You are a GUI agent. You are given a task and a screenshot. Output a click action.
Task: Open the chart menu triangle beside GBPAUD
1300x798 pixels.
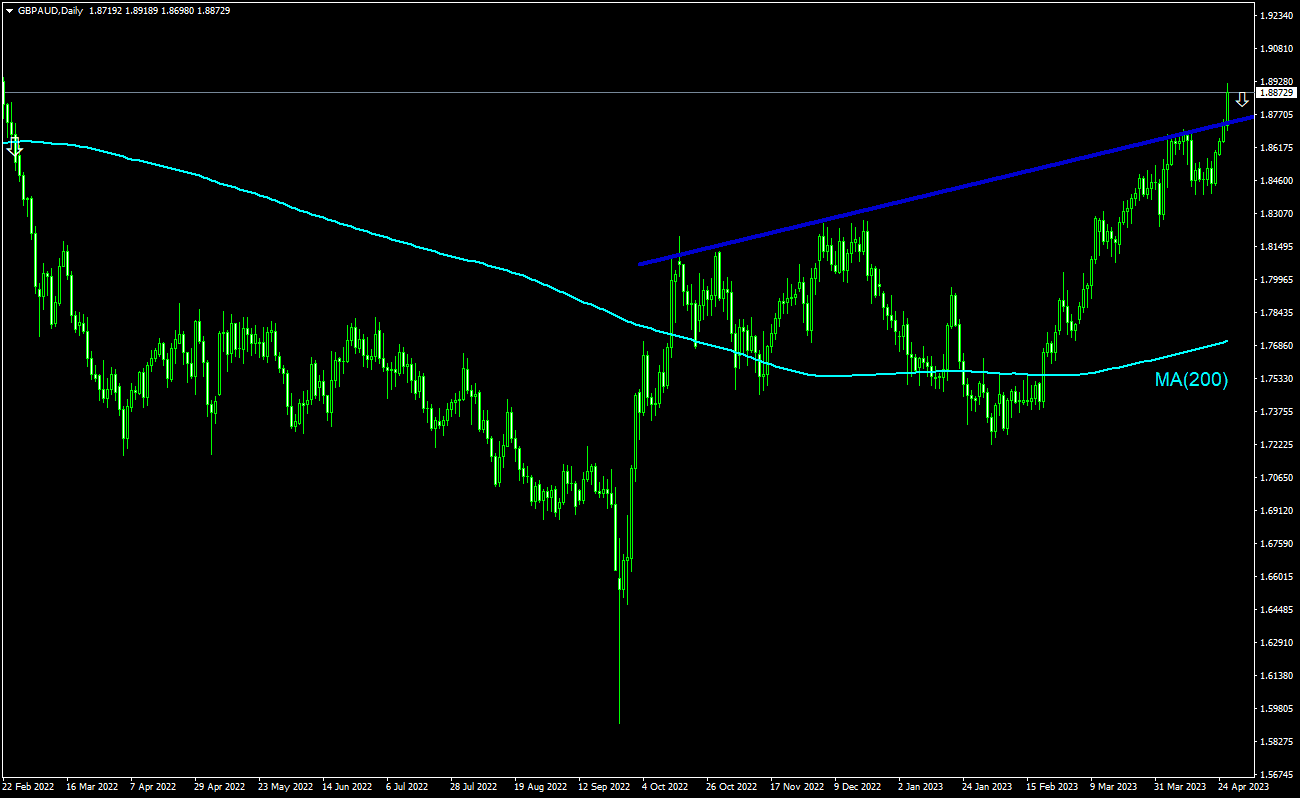click(9, 11)
